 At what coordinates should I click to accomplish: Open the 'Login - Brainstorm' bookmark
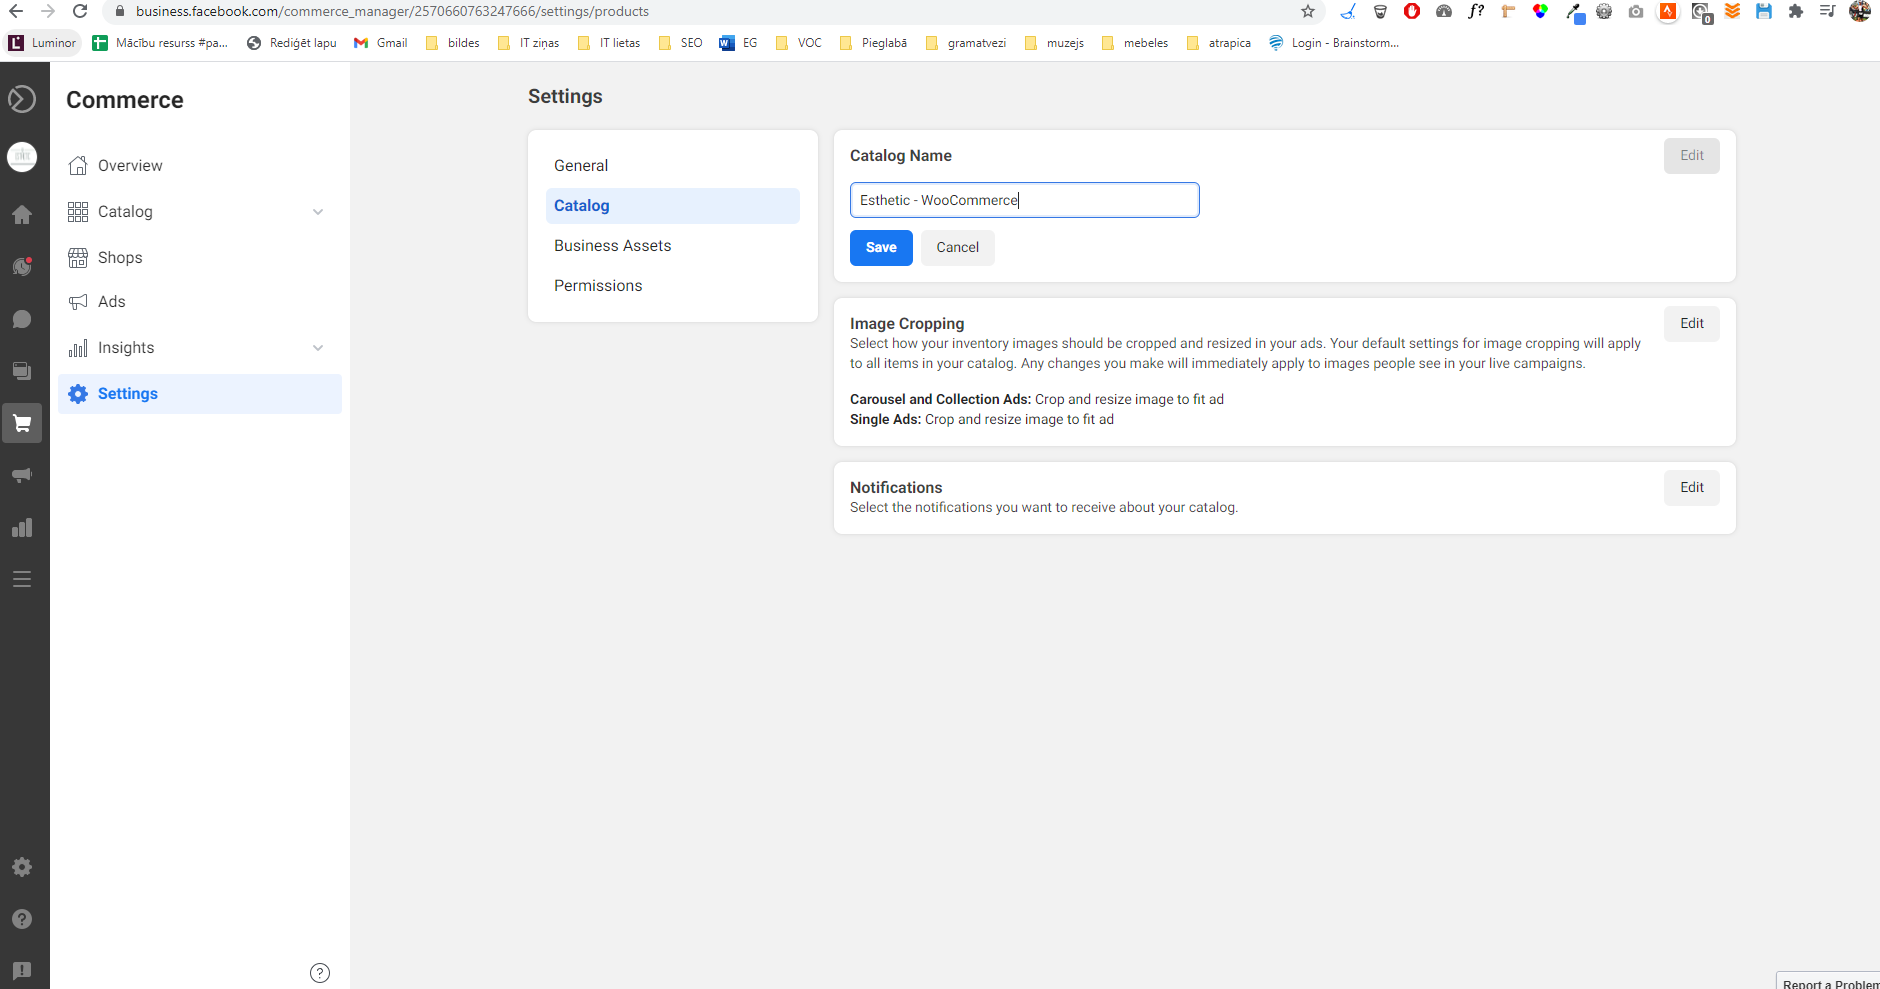coord(1334,43)
